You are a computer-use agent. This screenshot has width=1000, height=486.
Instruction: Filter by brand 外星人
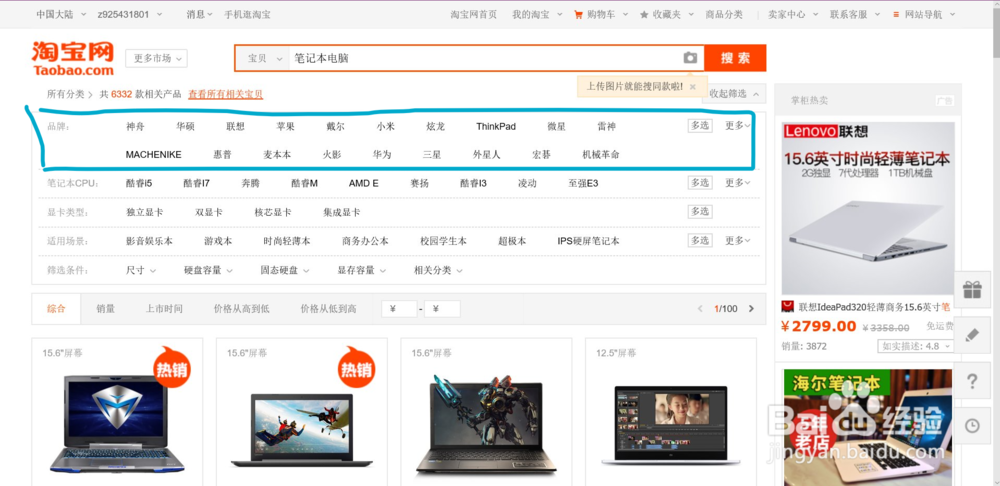point(487,154)
